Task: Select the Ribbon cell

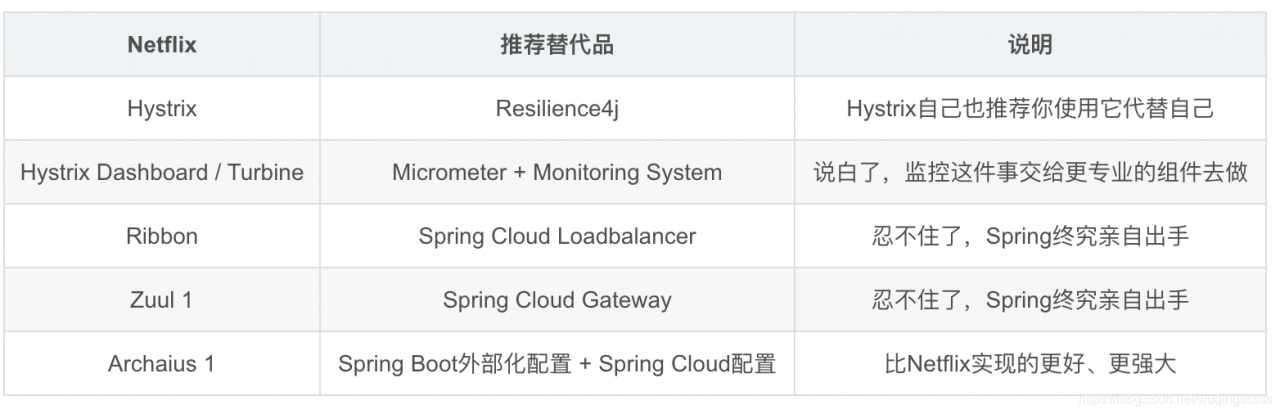Action: [162, 236]
